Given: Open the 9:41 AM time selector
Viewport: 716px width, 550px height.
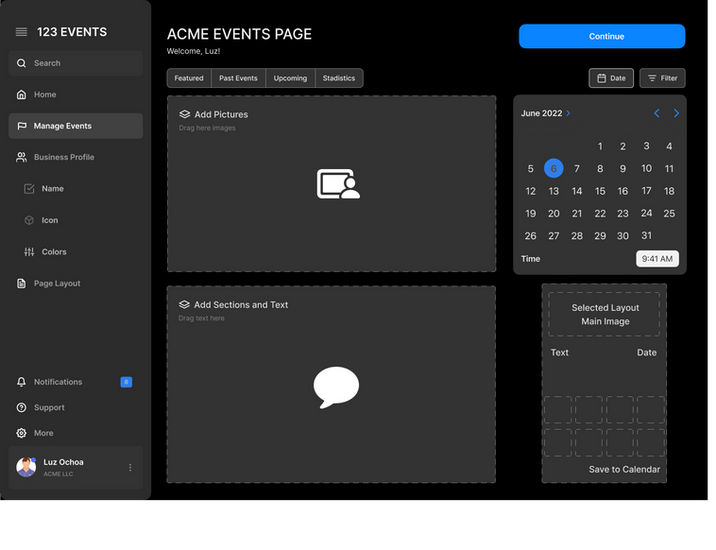Looking at the screenshot, I should click(657, 259).
